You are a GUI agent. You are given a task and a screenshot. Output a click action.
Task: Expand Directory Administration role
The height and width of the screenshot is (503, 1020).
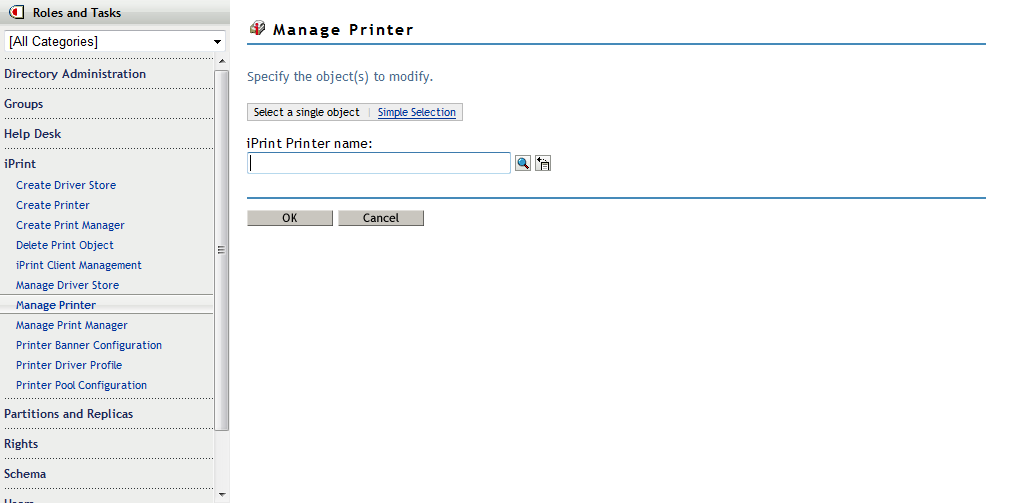75,74
